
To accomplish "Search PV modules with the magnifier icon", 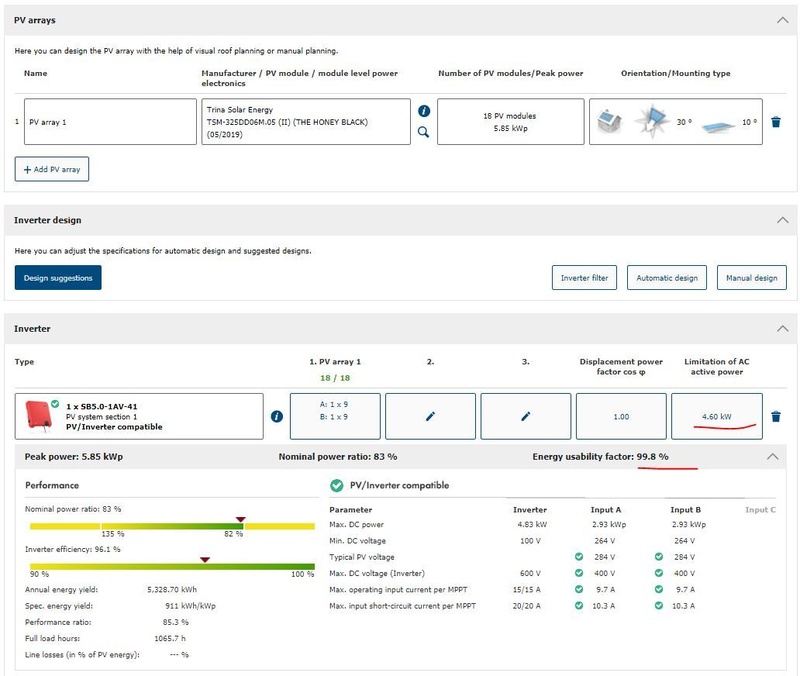I will 423,132.
